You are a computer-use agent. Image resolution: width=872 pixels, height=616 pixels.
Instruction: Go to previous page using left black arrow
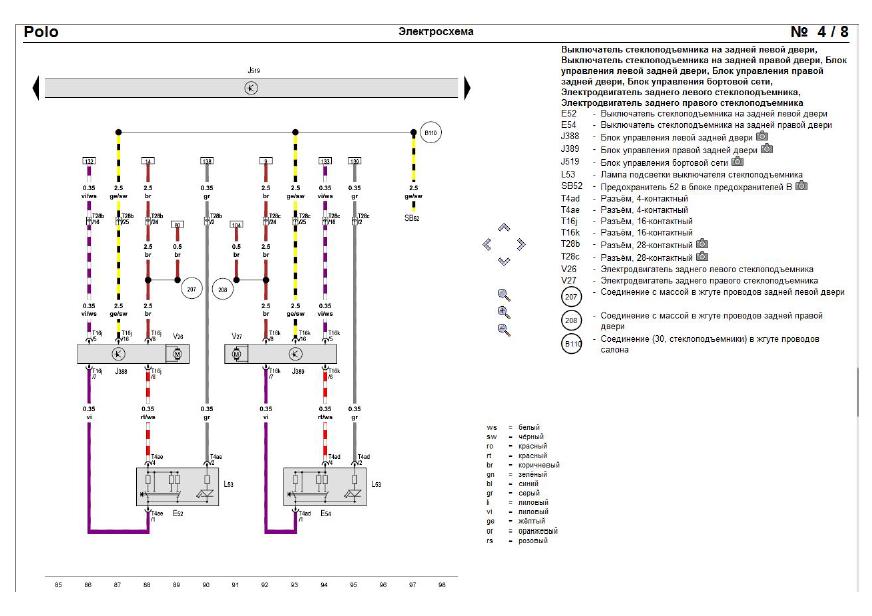point(37,88)
